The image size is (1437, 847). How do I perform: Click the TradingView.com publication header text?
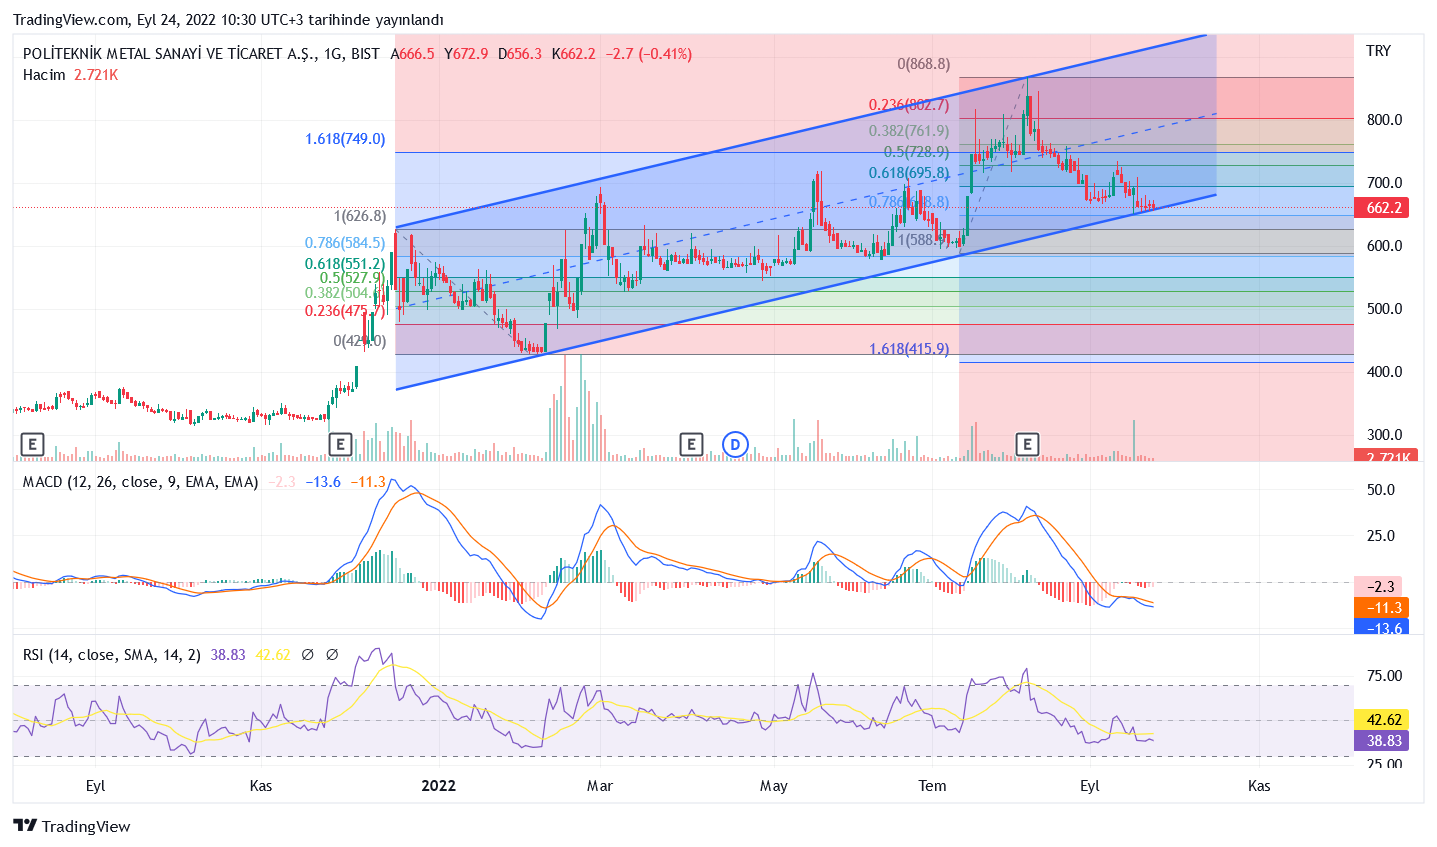click(228, 20)
